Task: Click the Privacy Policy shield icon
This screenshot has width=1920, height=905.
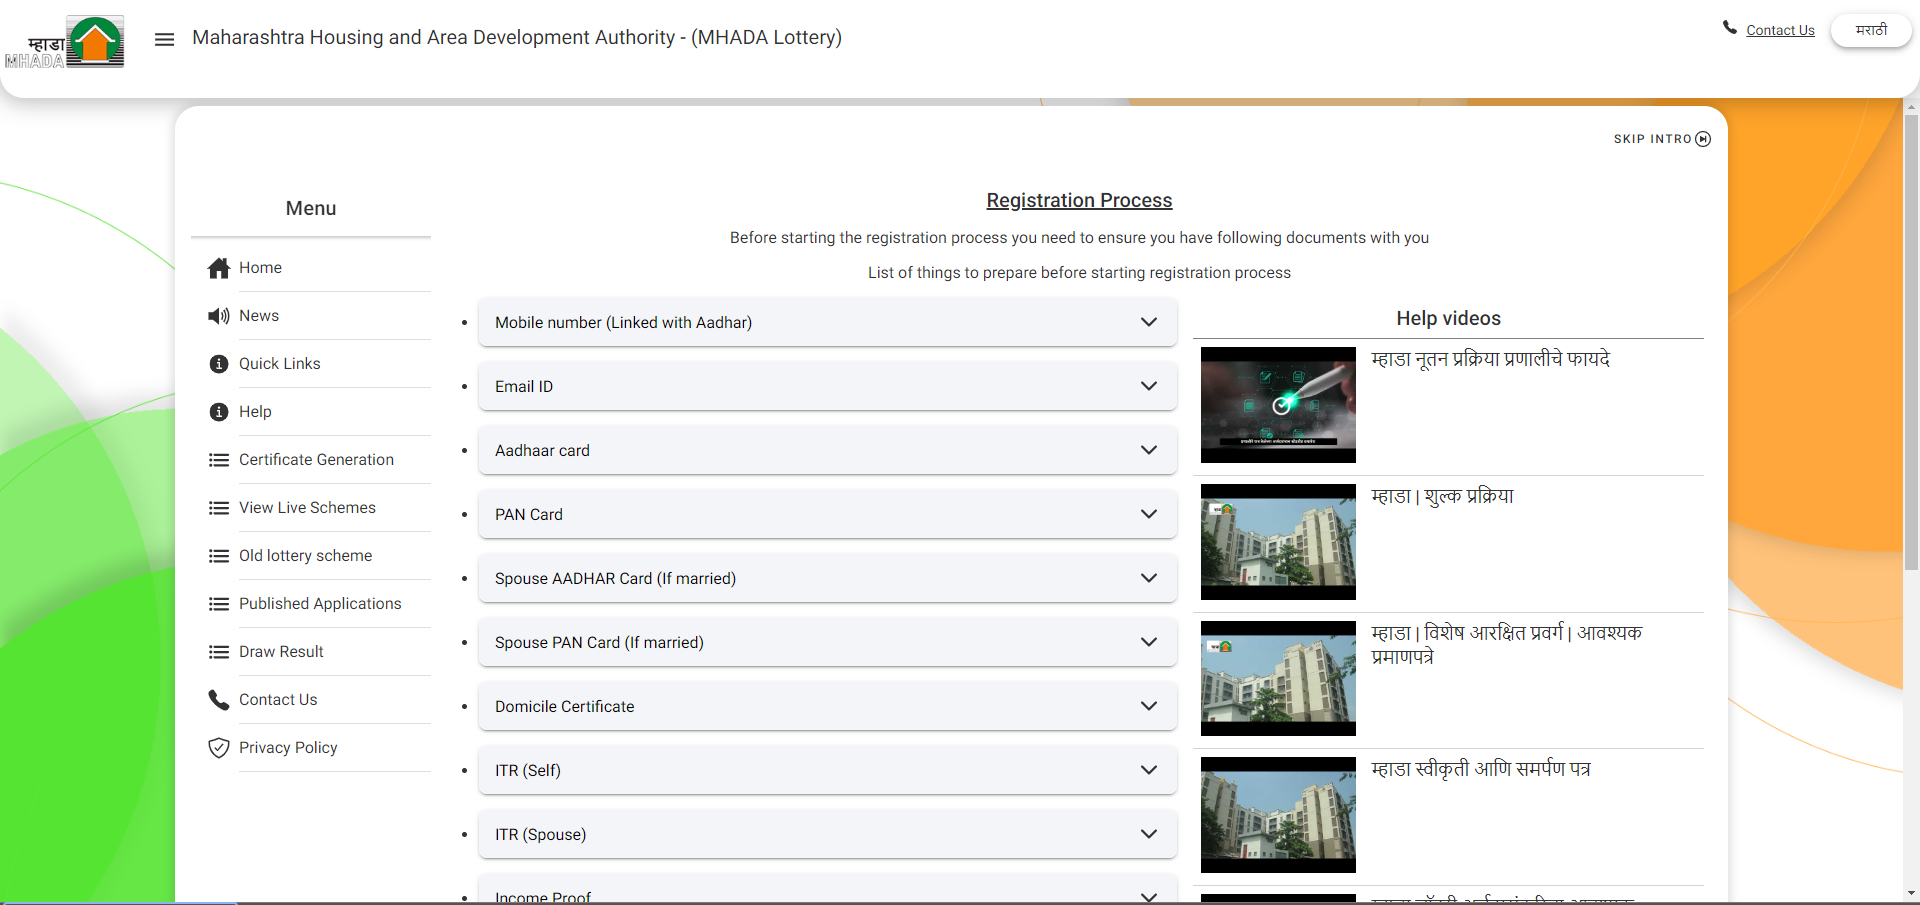Action: pyautogui.click(x=219, y=748)
